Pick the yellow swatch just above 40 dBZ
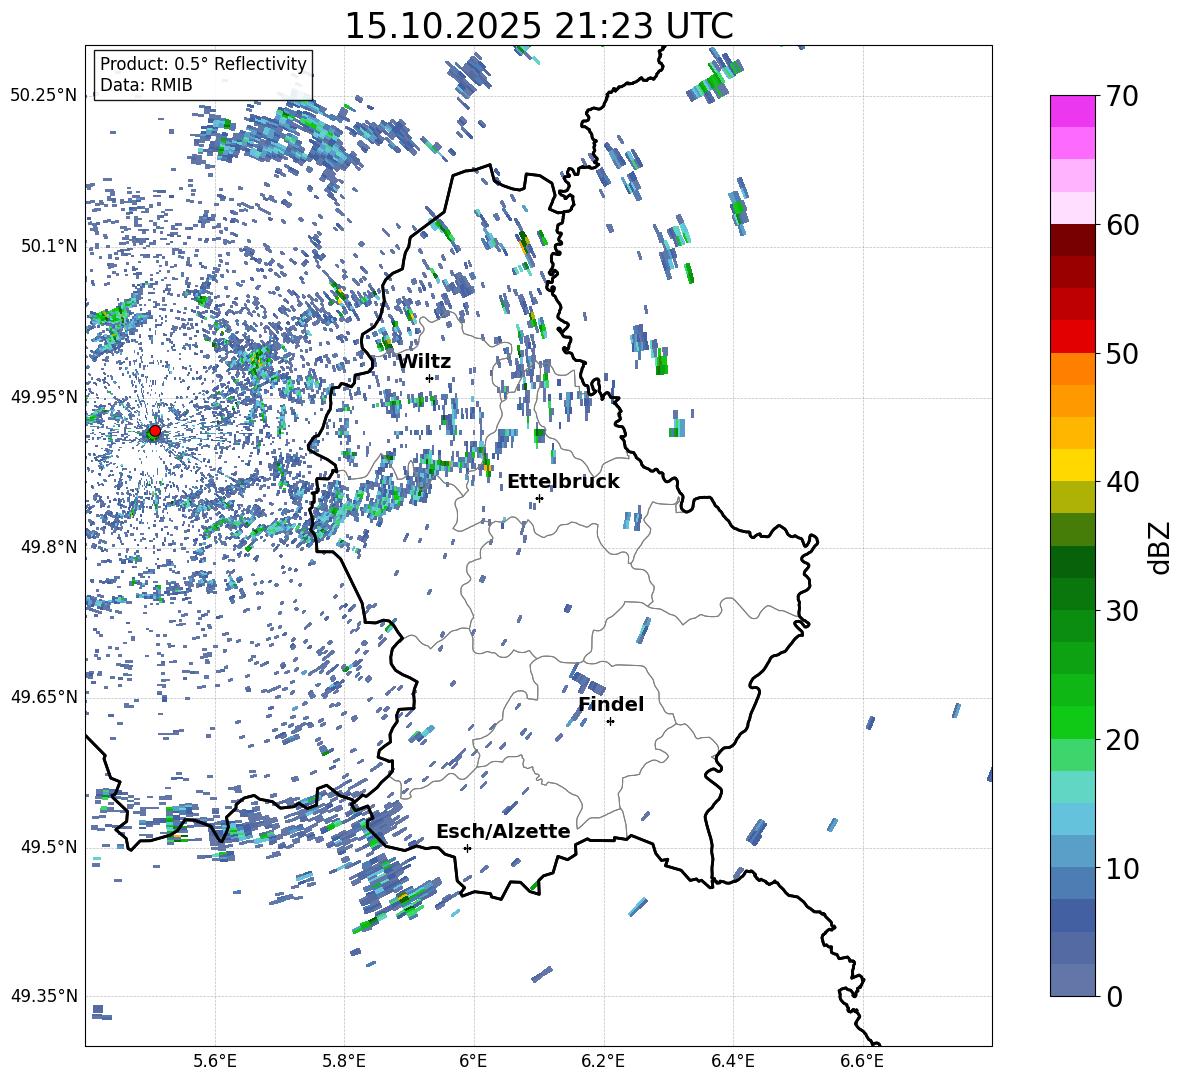Viewport: 1184px width, 1081px height. coord(1072,465)
